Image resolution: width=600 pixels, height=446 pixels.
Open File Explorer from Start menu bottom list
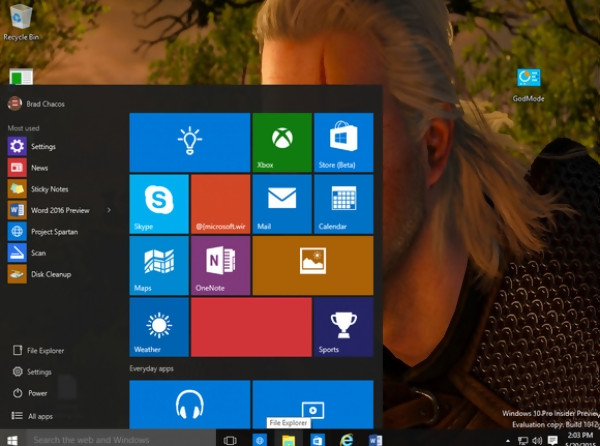(x=46, y=350)
